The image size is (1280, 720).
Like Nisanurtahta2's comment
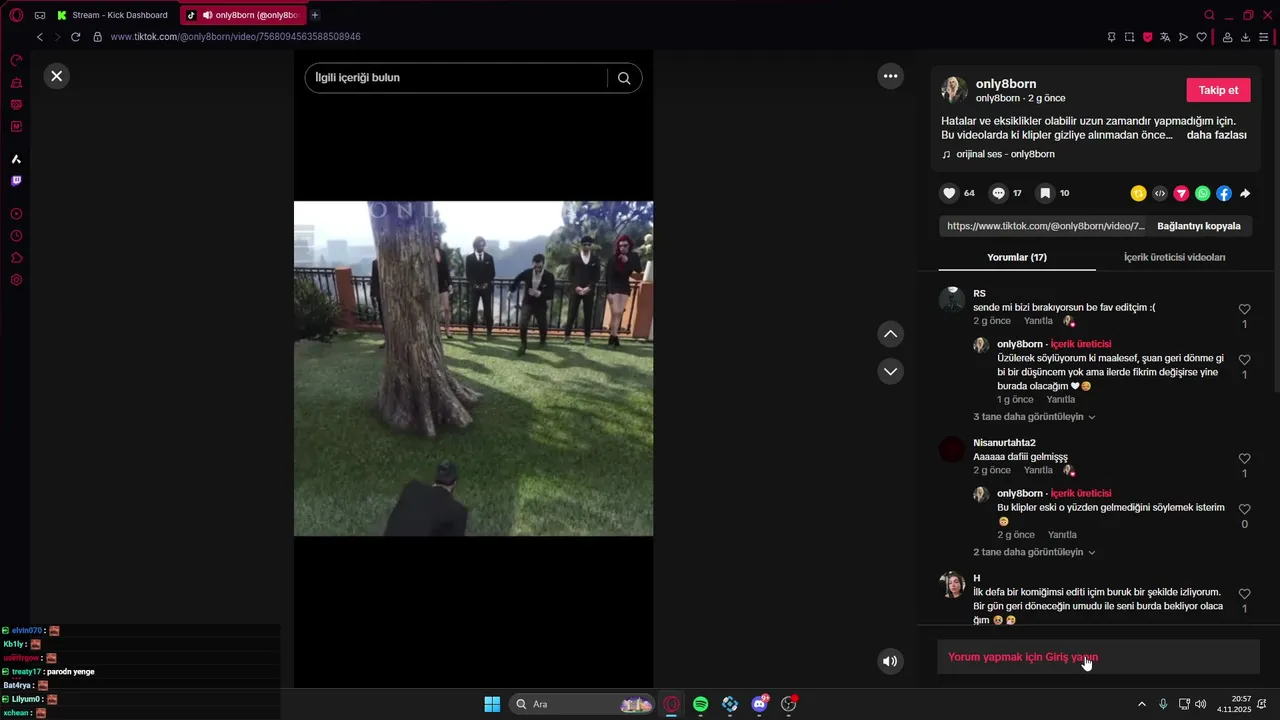click(x=1244, y=460)
